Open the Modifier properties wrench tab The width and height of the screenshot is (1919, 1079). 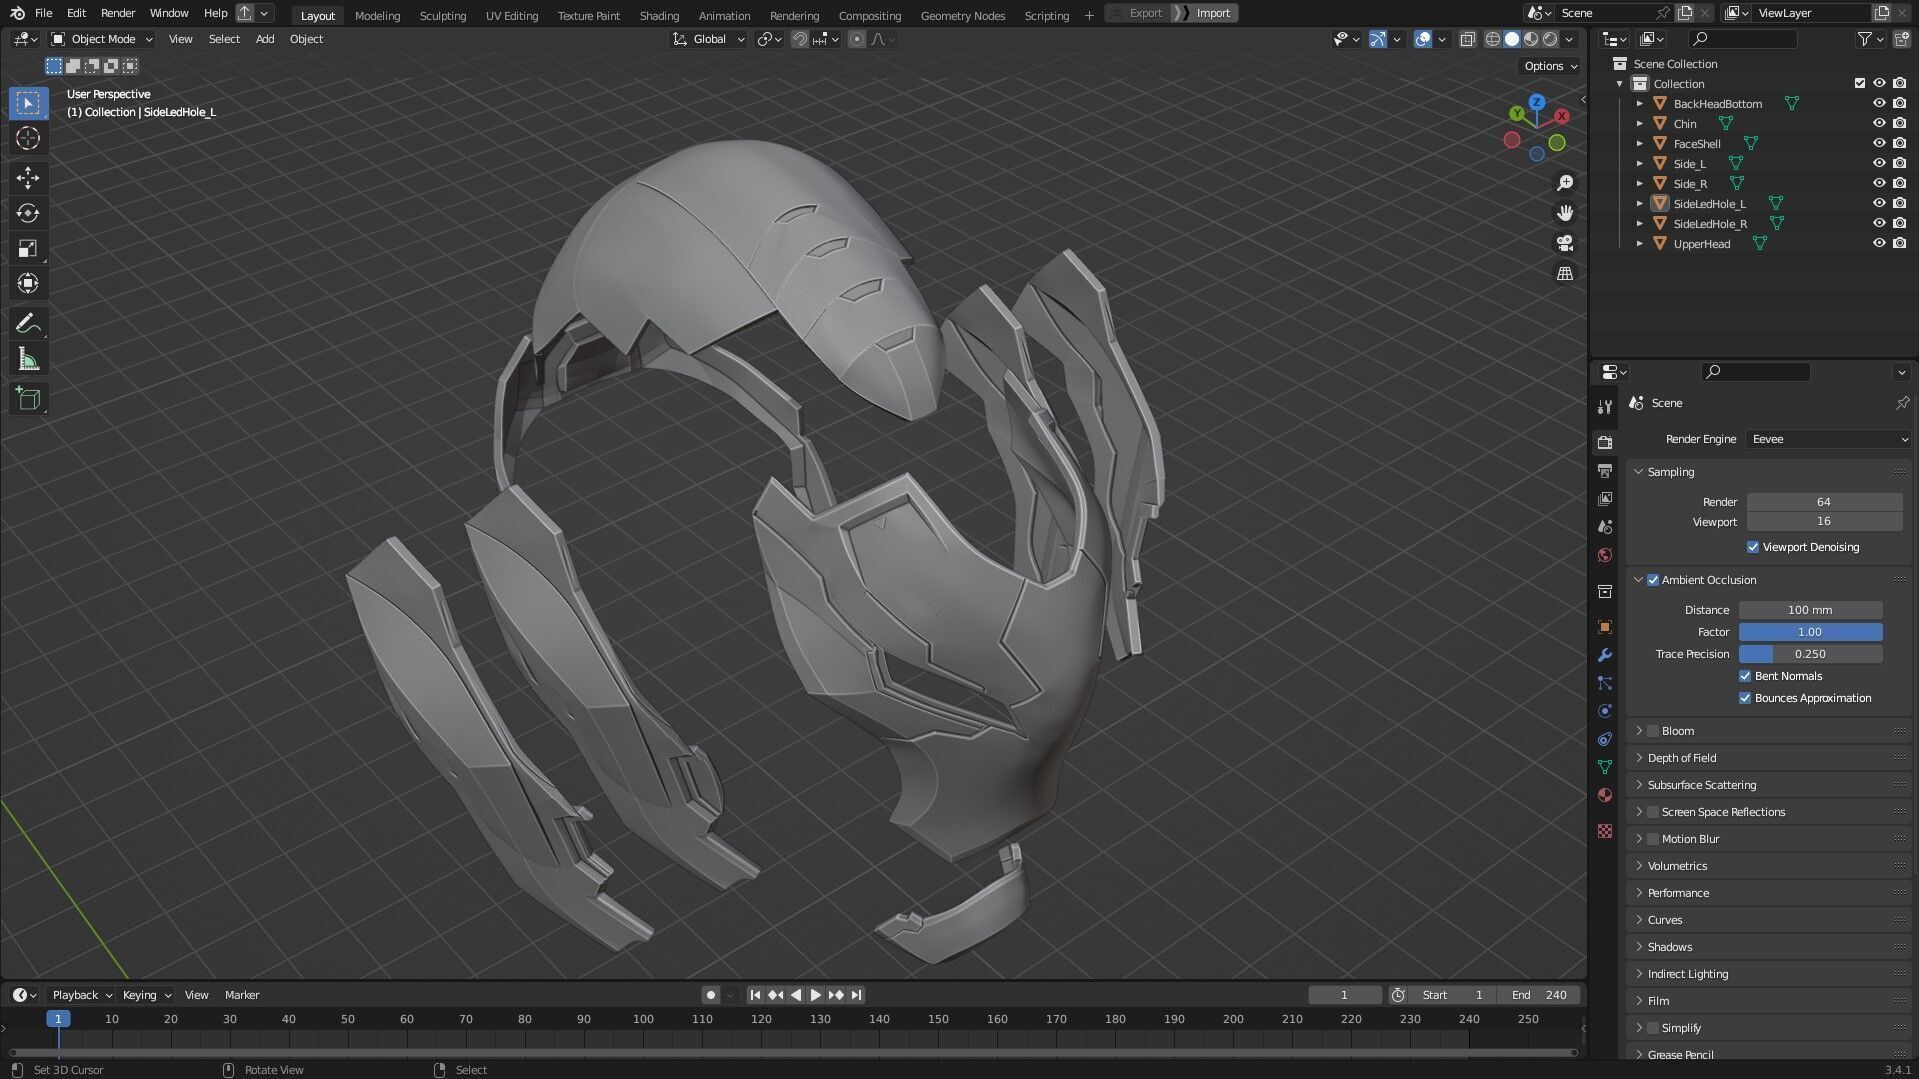pyautogui.click(x=1605, y=655)
